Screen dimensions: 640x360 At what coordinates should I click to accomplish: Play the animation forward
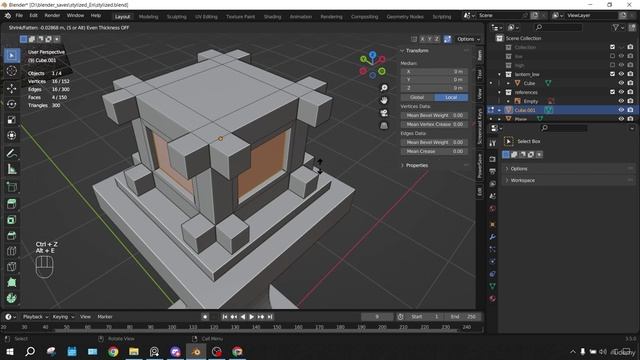coord(252,317)
